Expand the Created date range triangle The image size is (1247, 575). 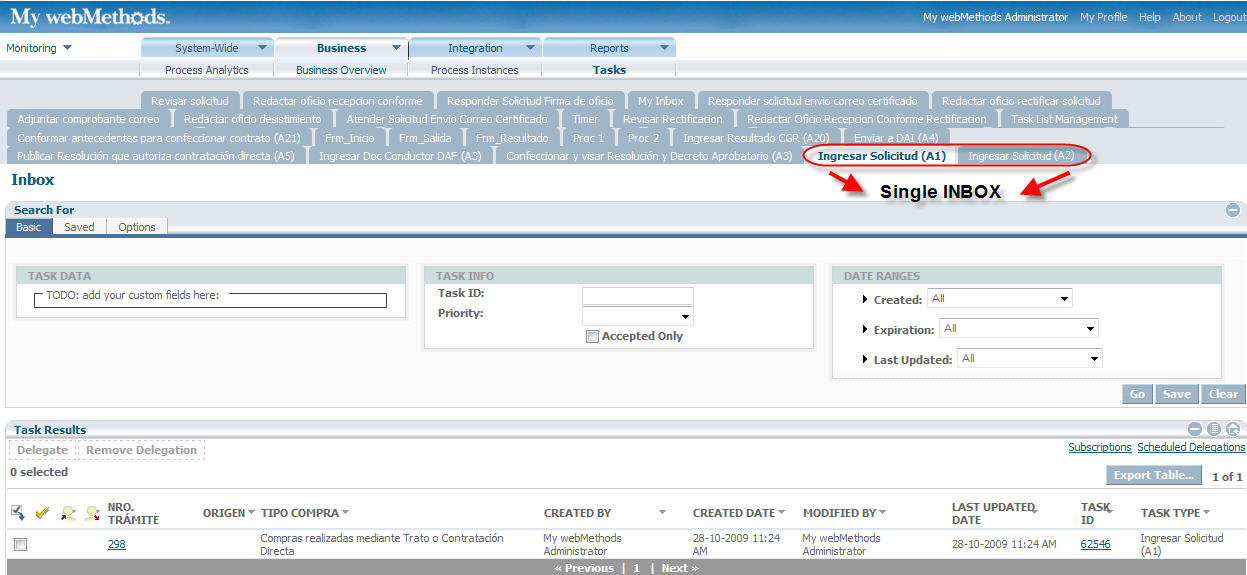tap(866, 300)
